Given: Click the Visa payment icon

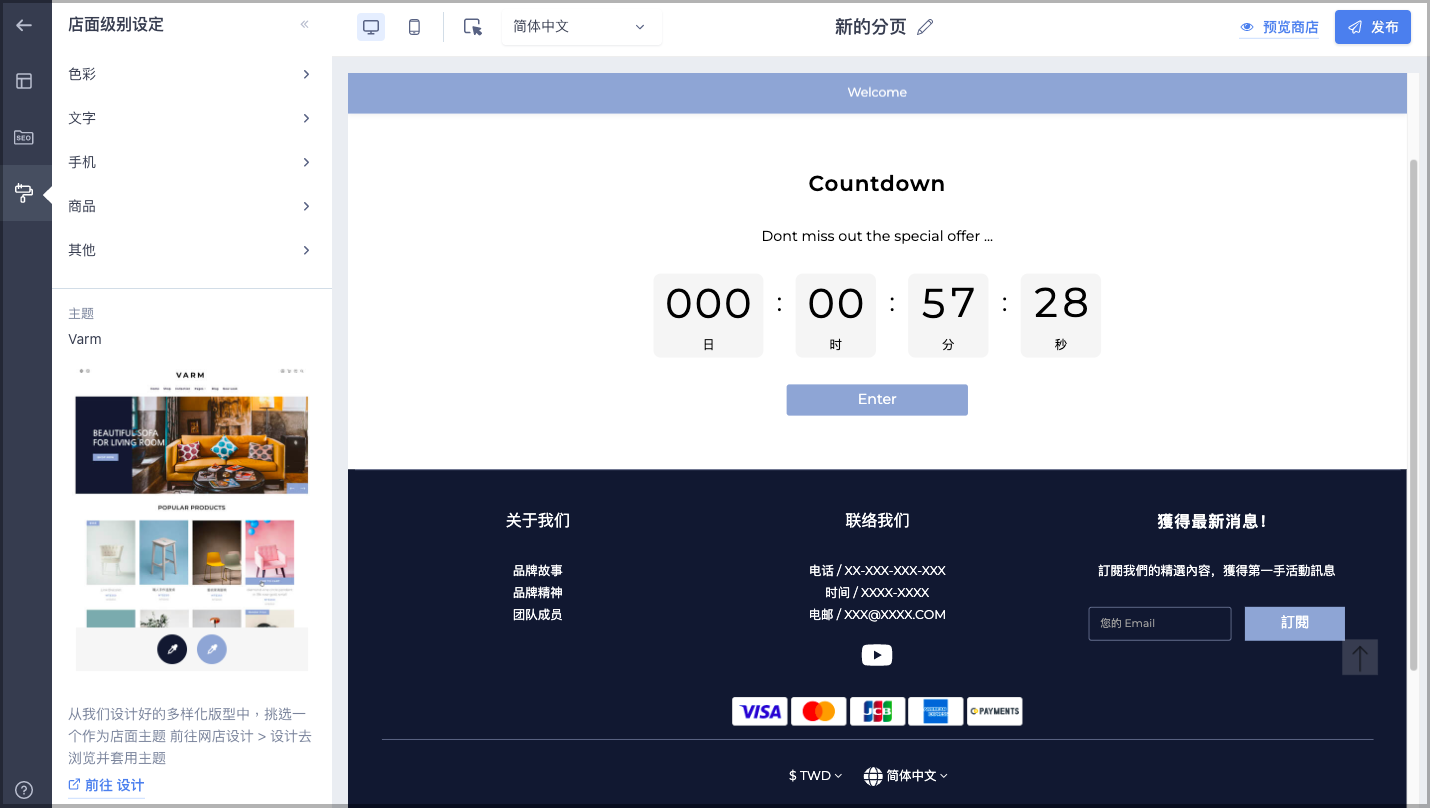Looking at the screenshot, I should pos(760,711).
